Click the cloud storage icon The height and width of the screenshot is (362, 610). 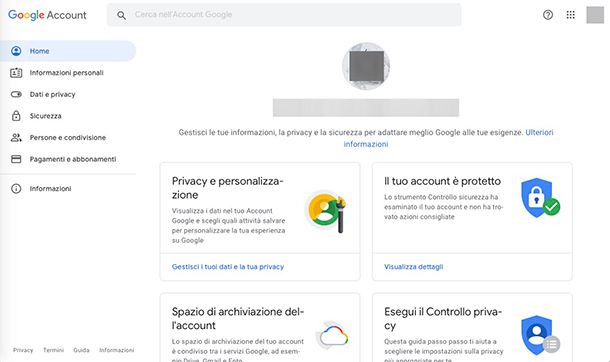[x=332, y=335]
